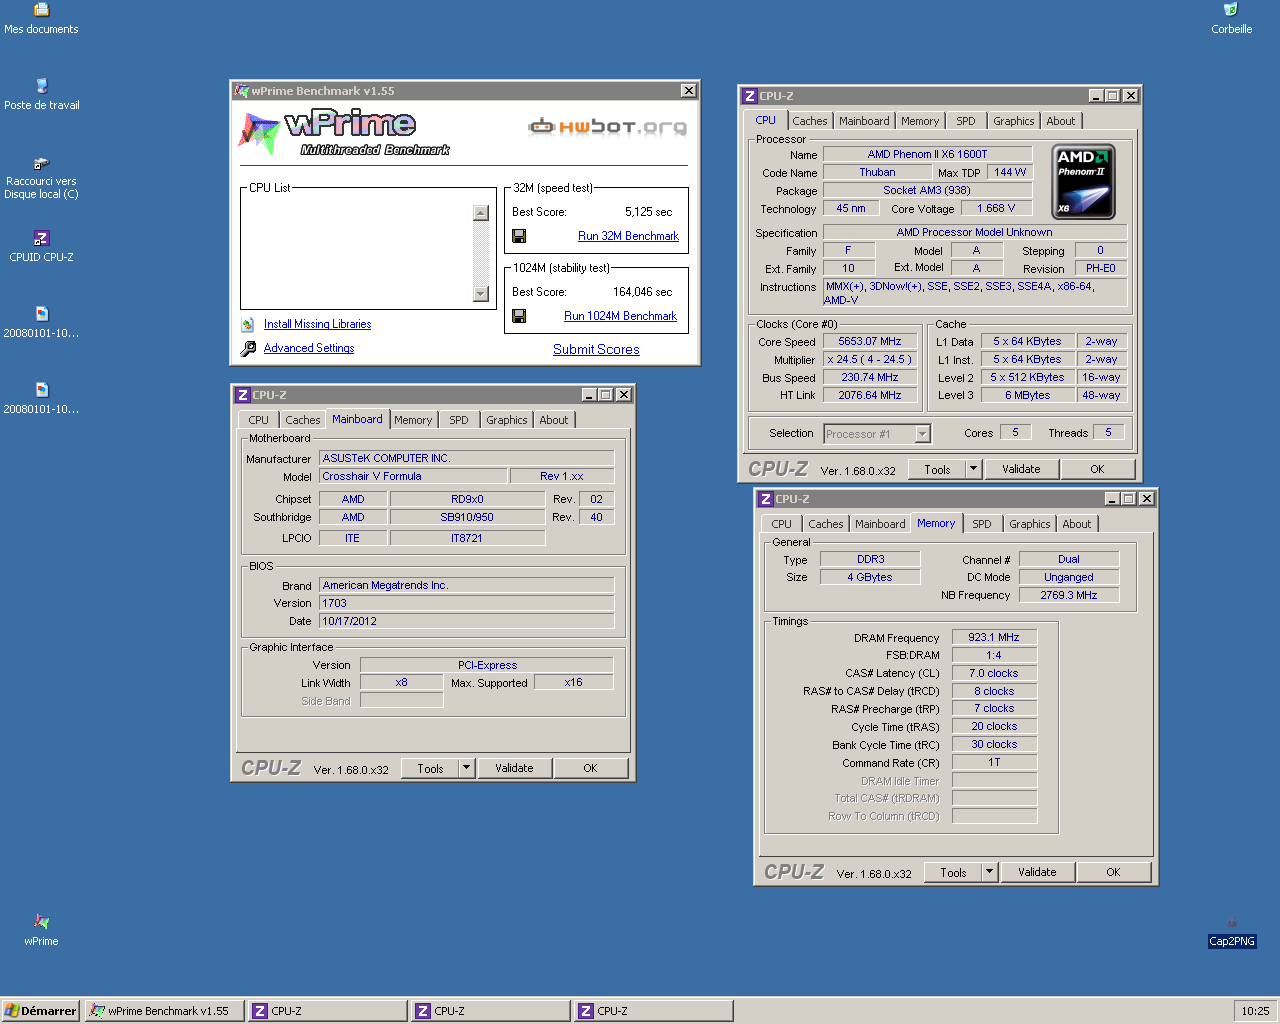Open About tab in CPU-Z Mainboard window
This screenshot has width=1280, height=1024.
(553, 420)
